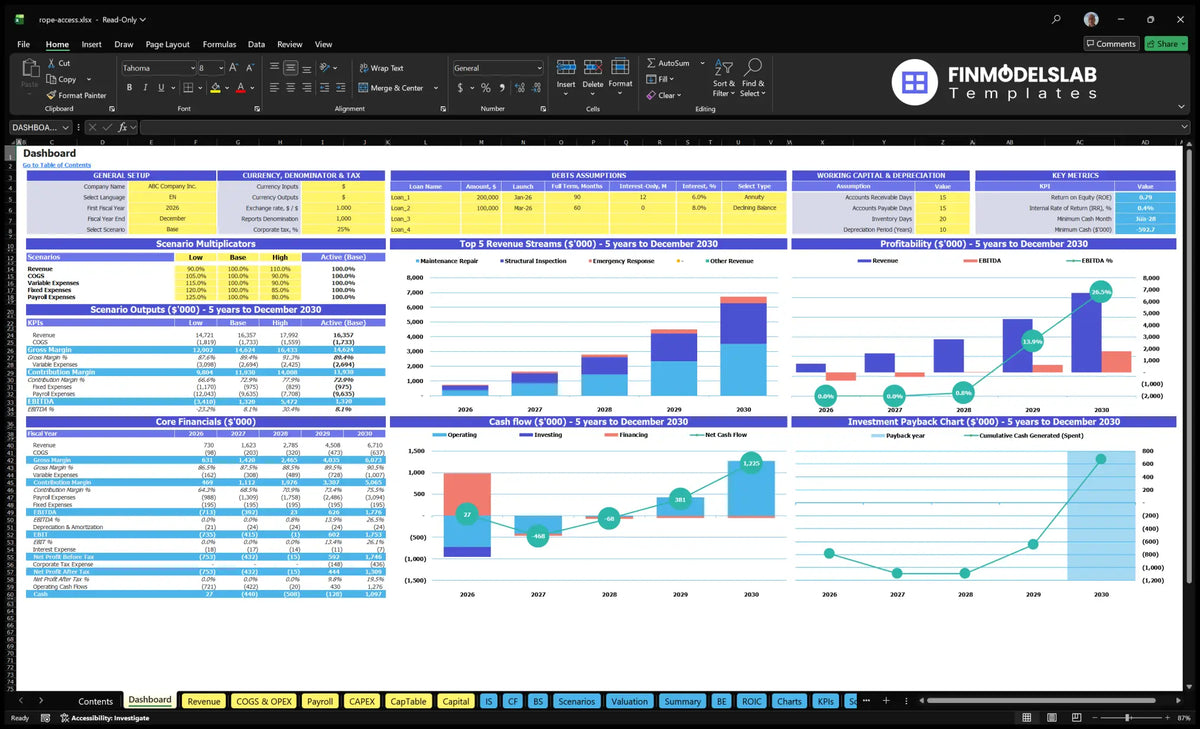Click the Format cells icon

pyautogui.click(x=620, y=68)
